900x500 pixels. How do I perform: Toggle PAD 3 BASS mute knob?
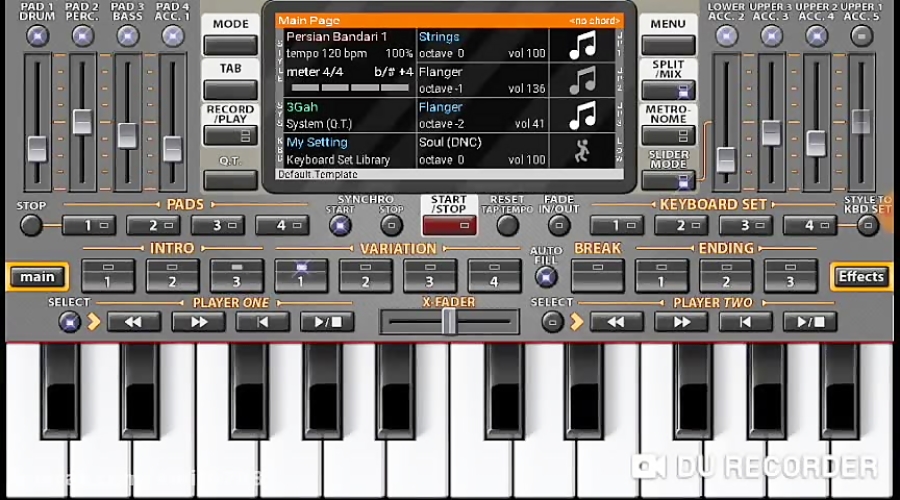[x=127, y=36]
